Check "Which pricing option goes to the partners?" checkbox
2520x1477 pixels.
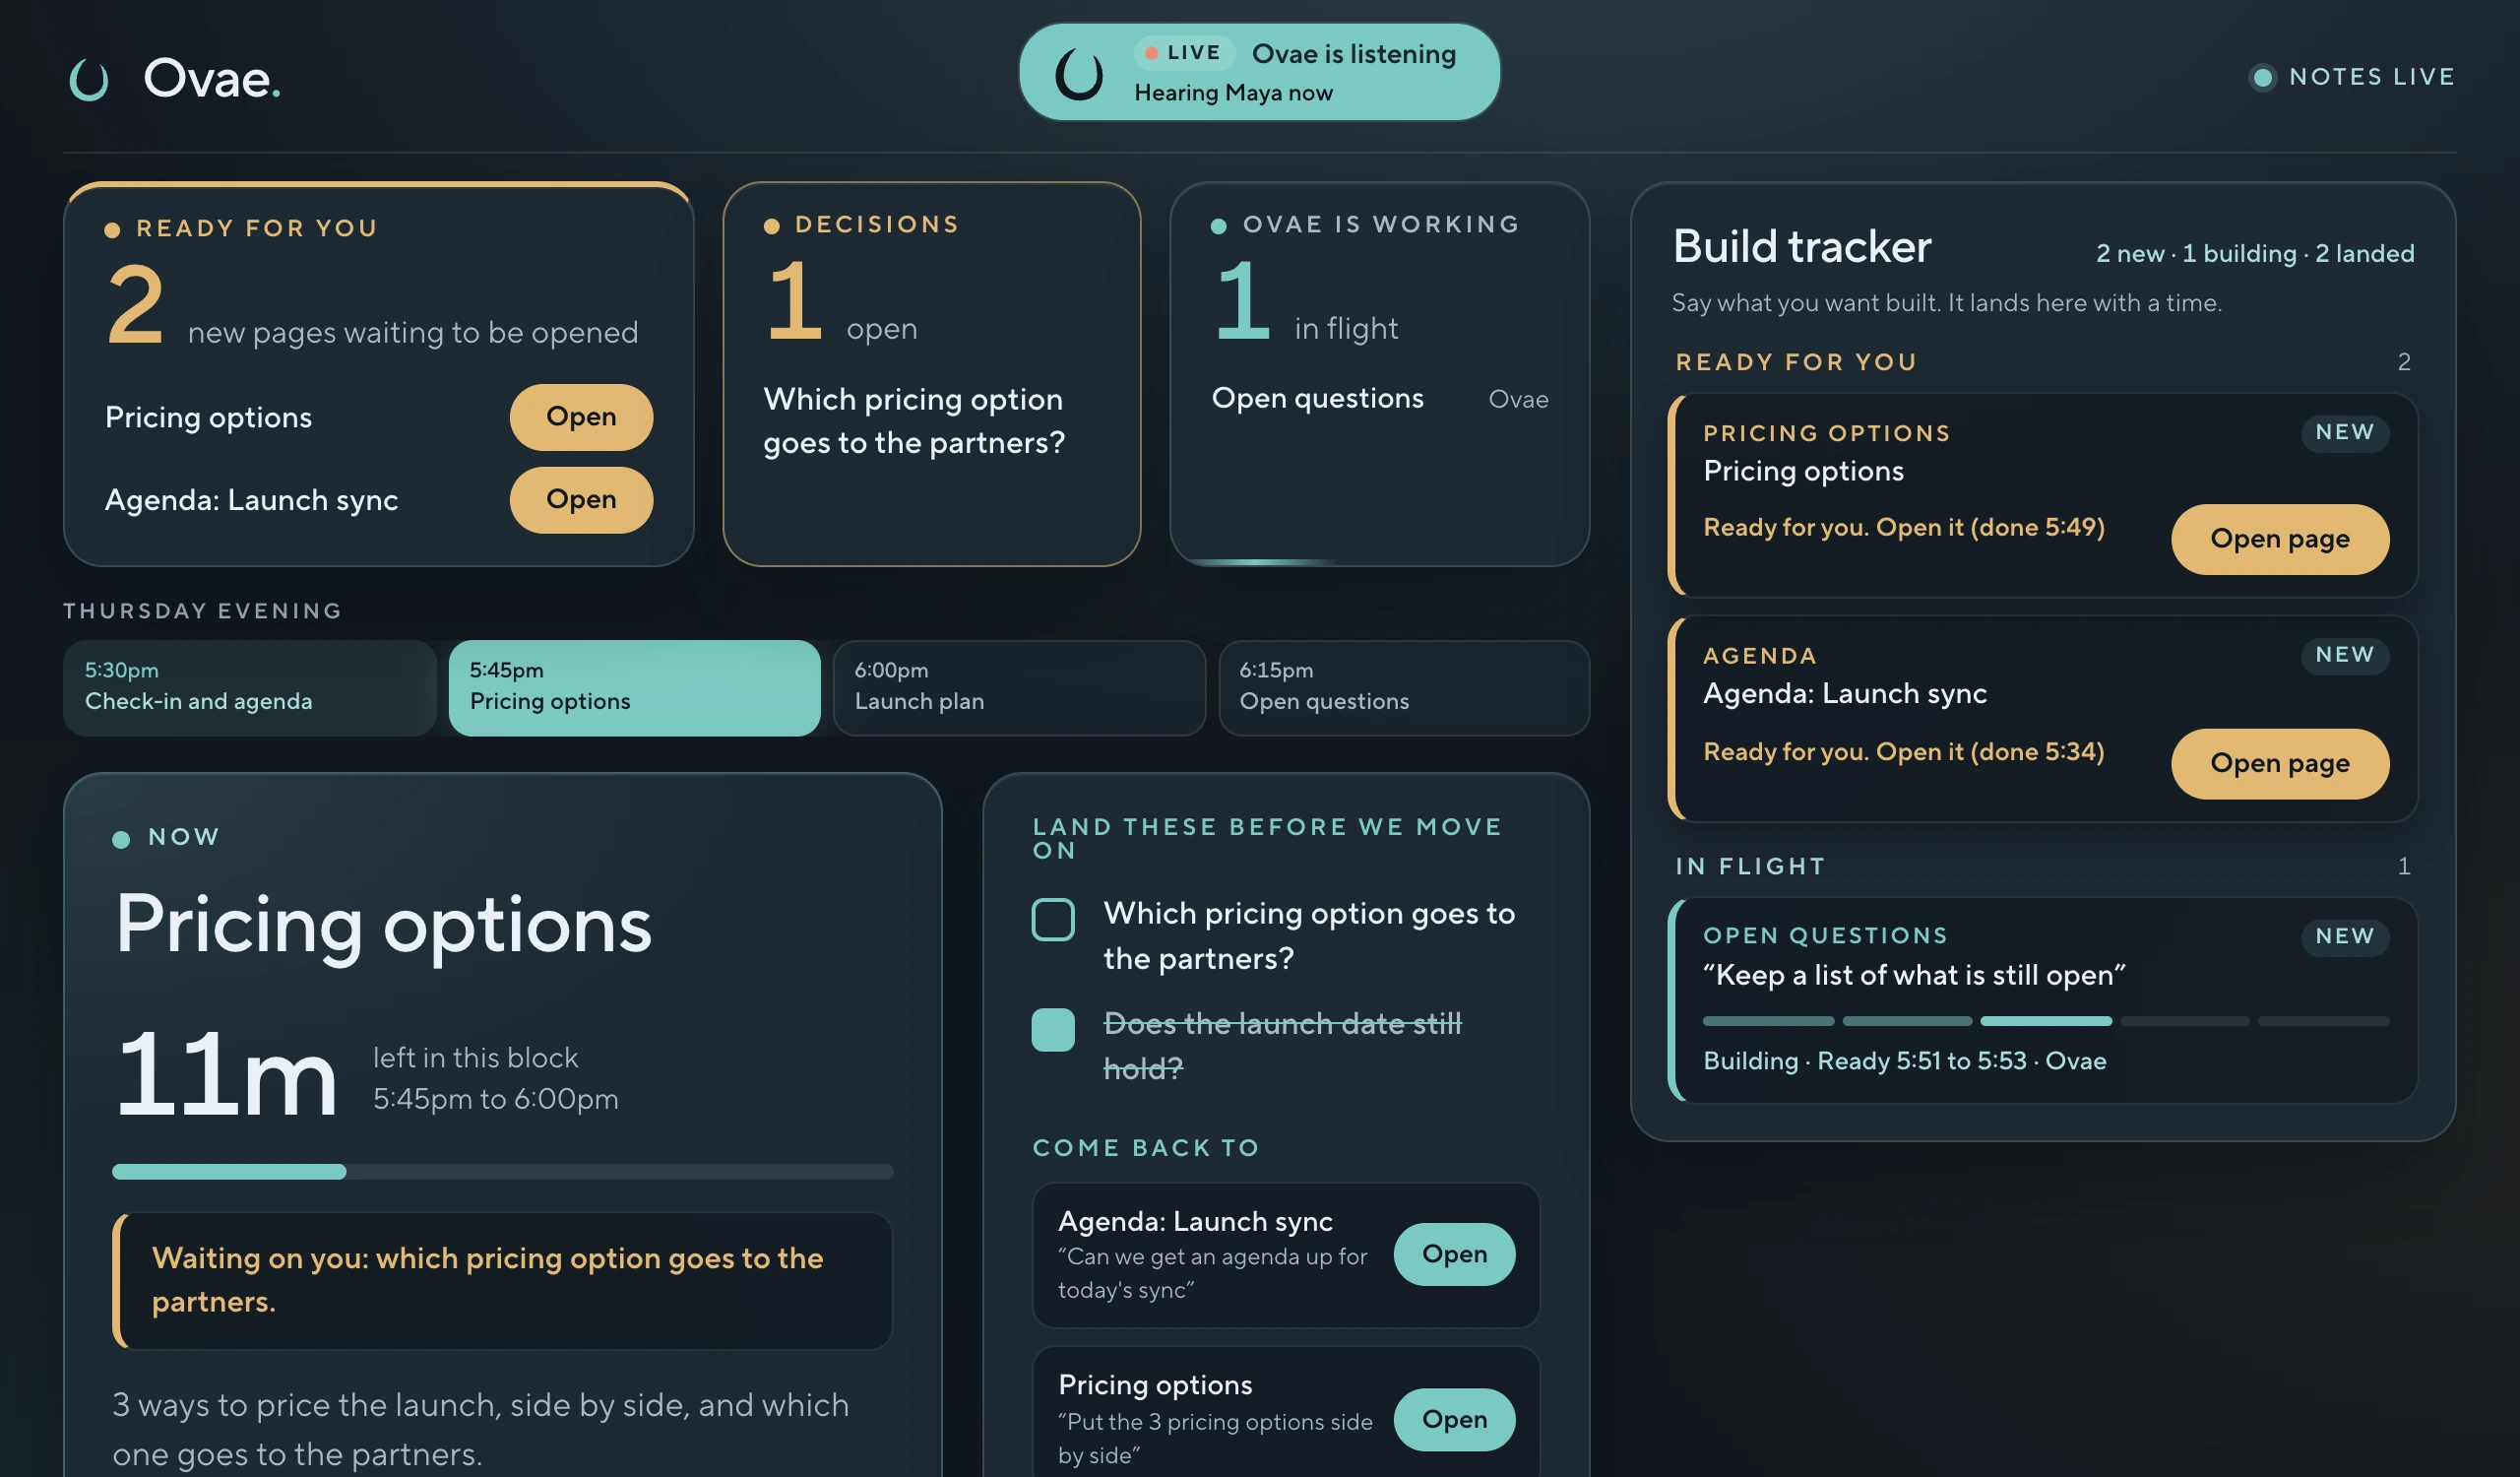(x=1053, y=919)
